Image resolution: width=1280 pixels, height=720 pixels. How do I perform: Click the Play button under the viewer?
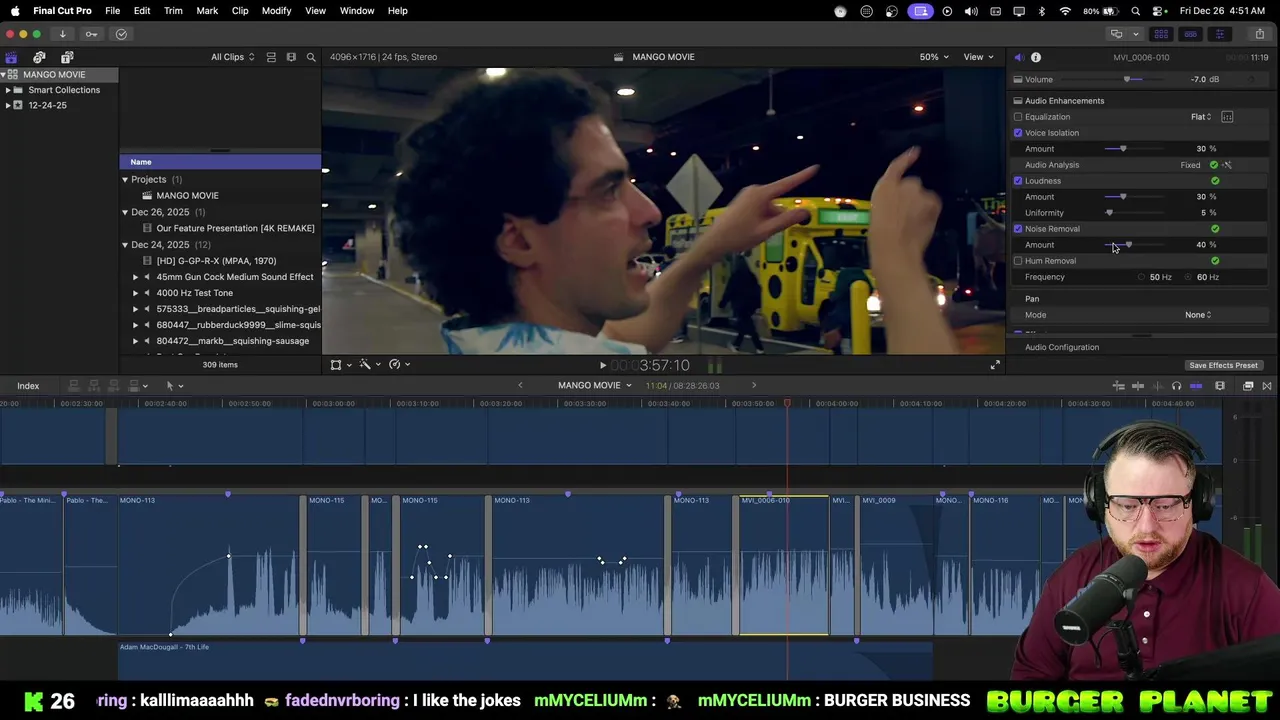(602, 365)
